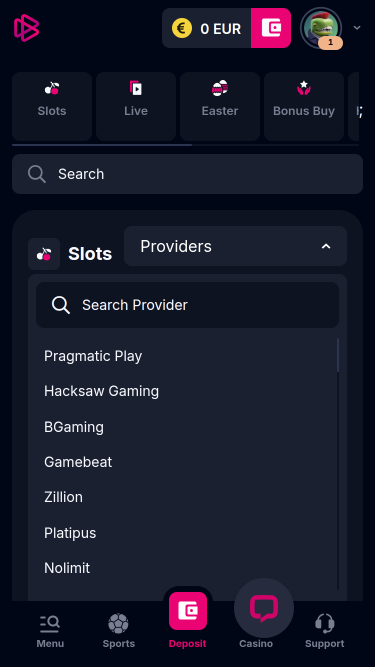
Task: Click the pink casino logo icon
Action: (x=26, y=28)
